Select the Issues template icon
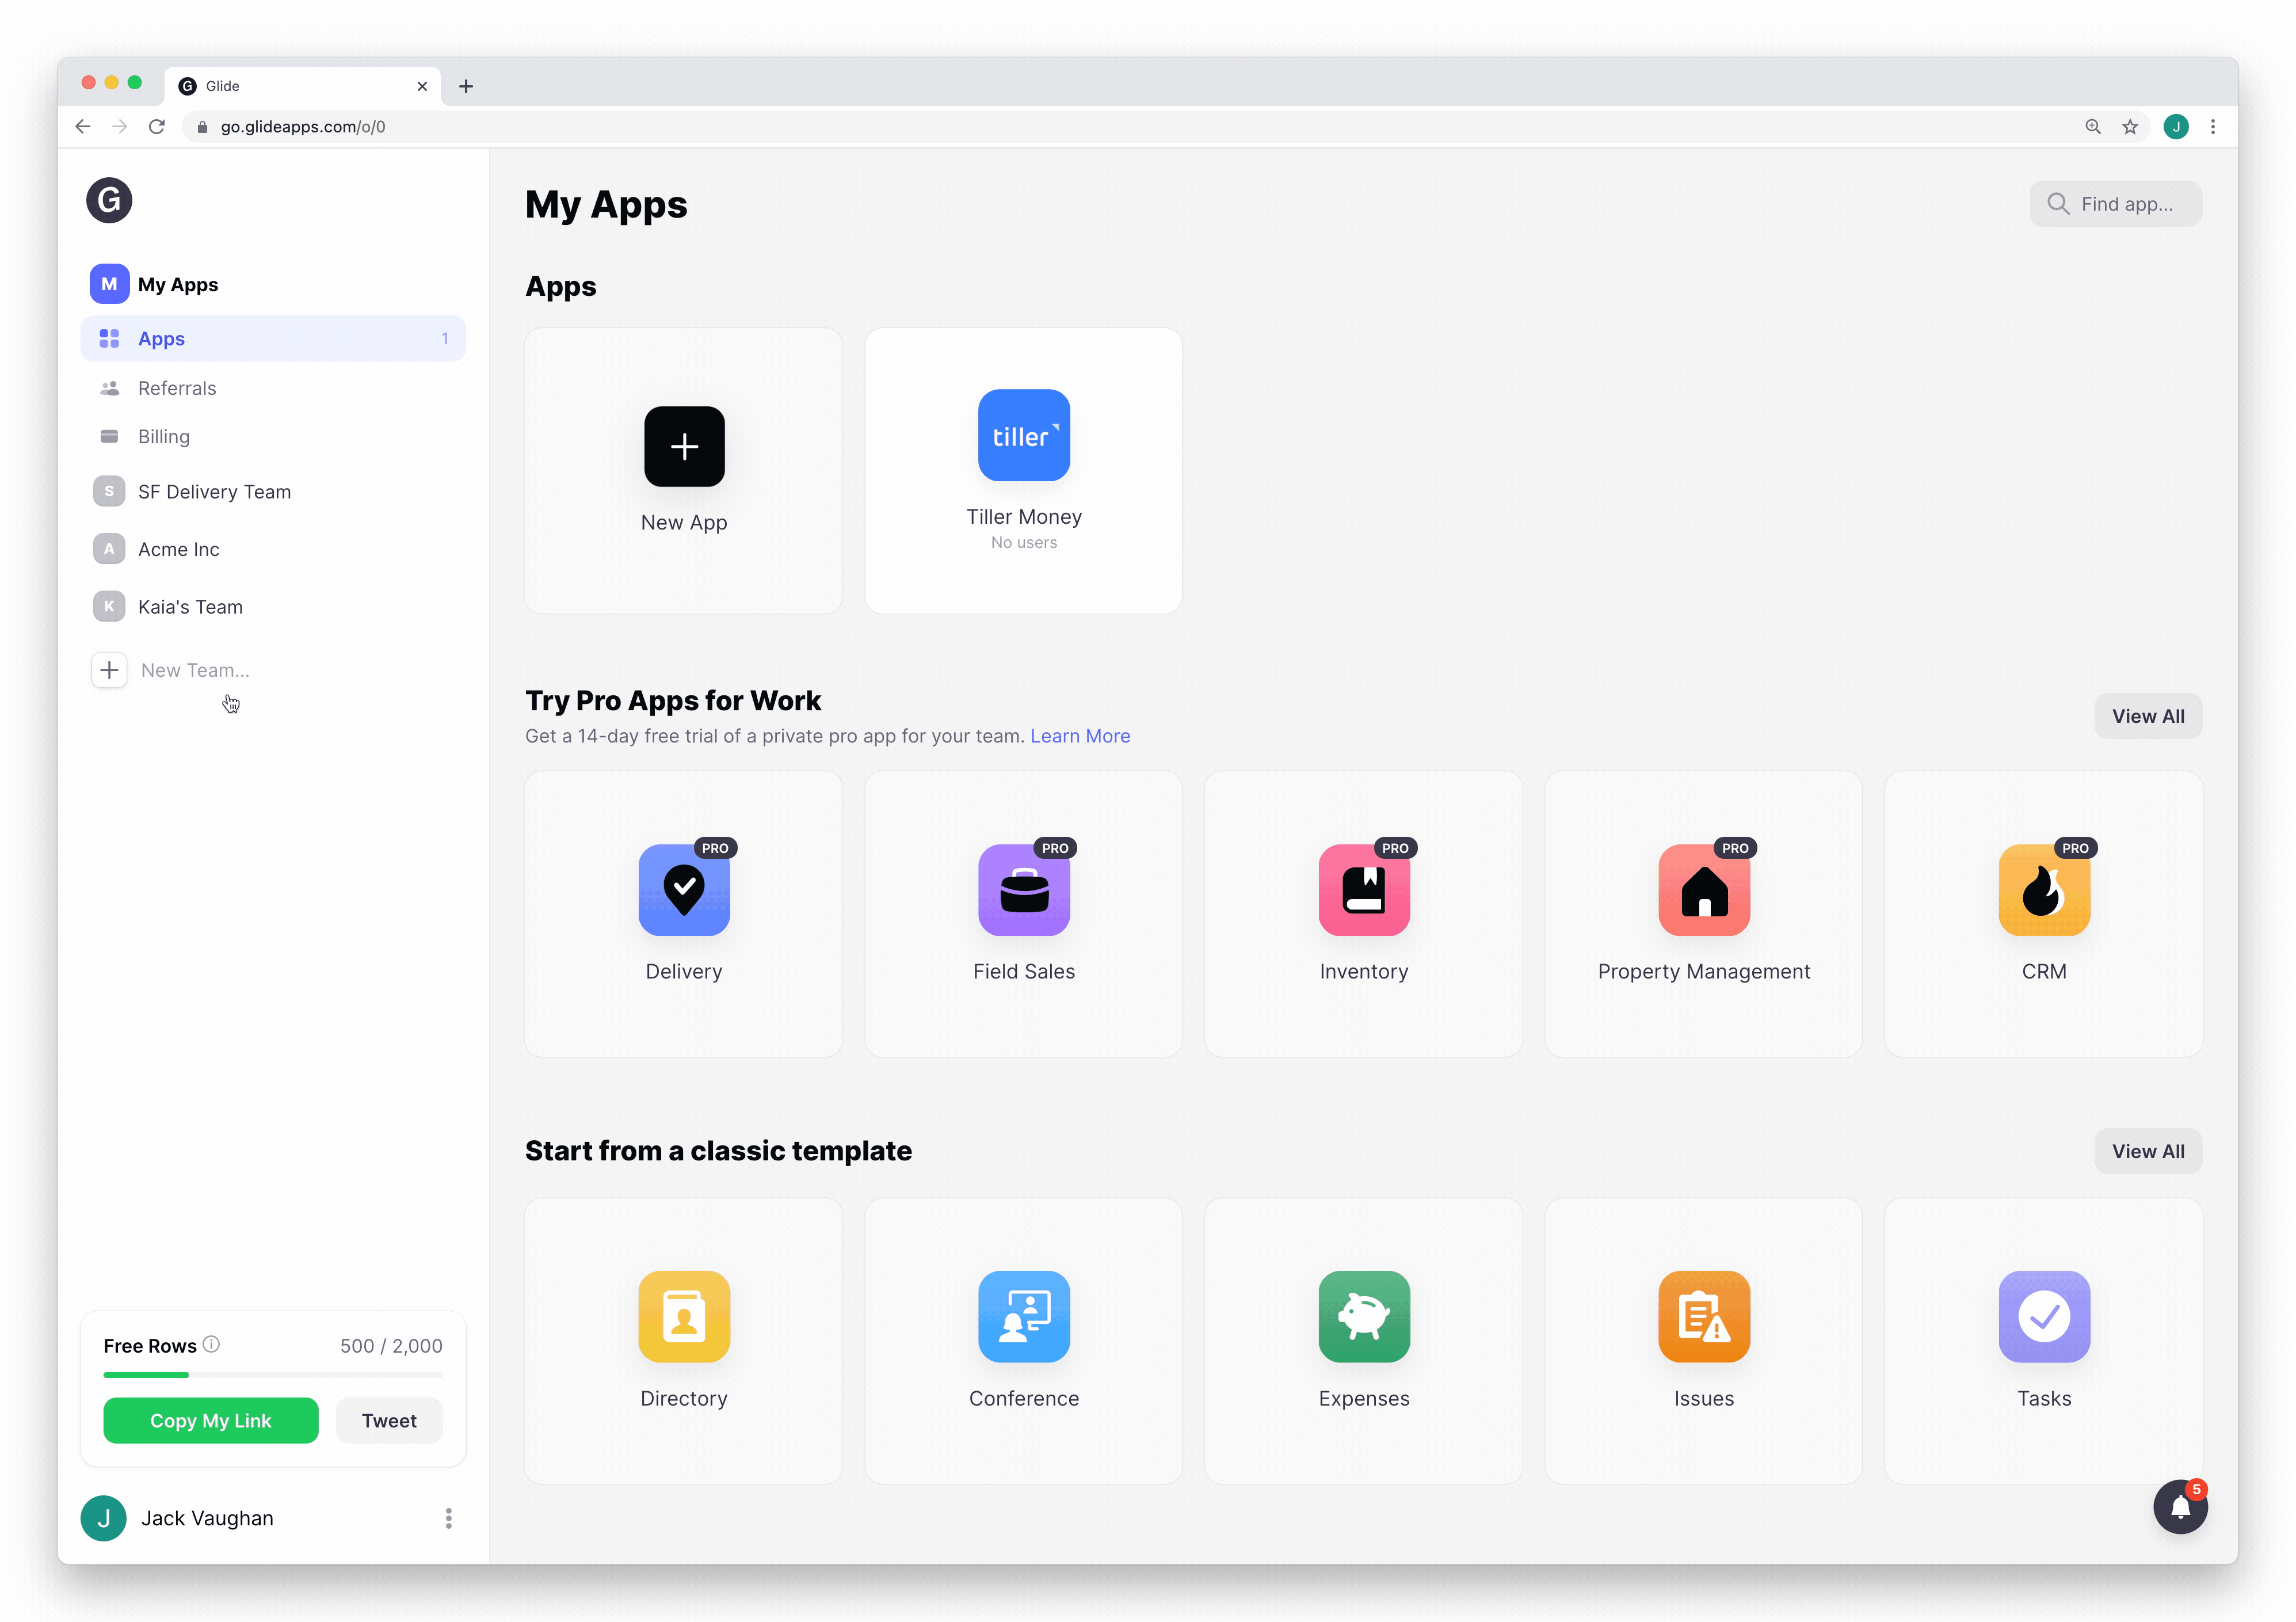This screenshot has height=1622, width=2296. pos(1703,1316)
